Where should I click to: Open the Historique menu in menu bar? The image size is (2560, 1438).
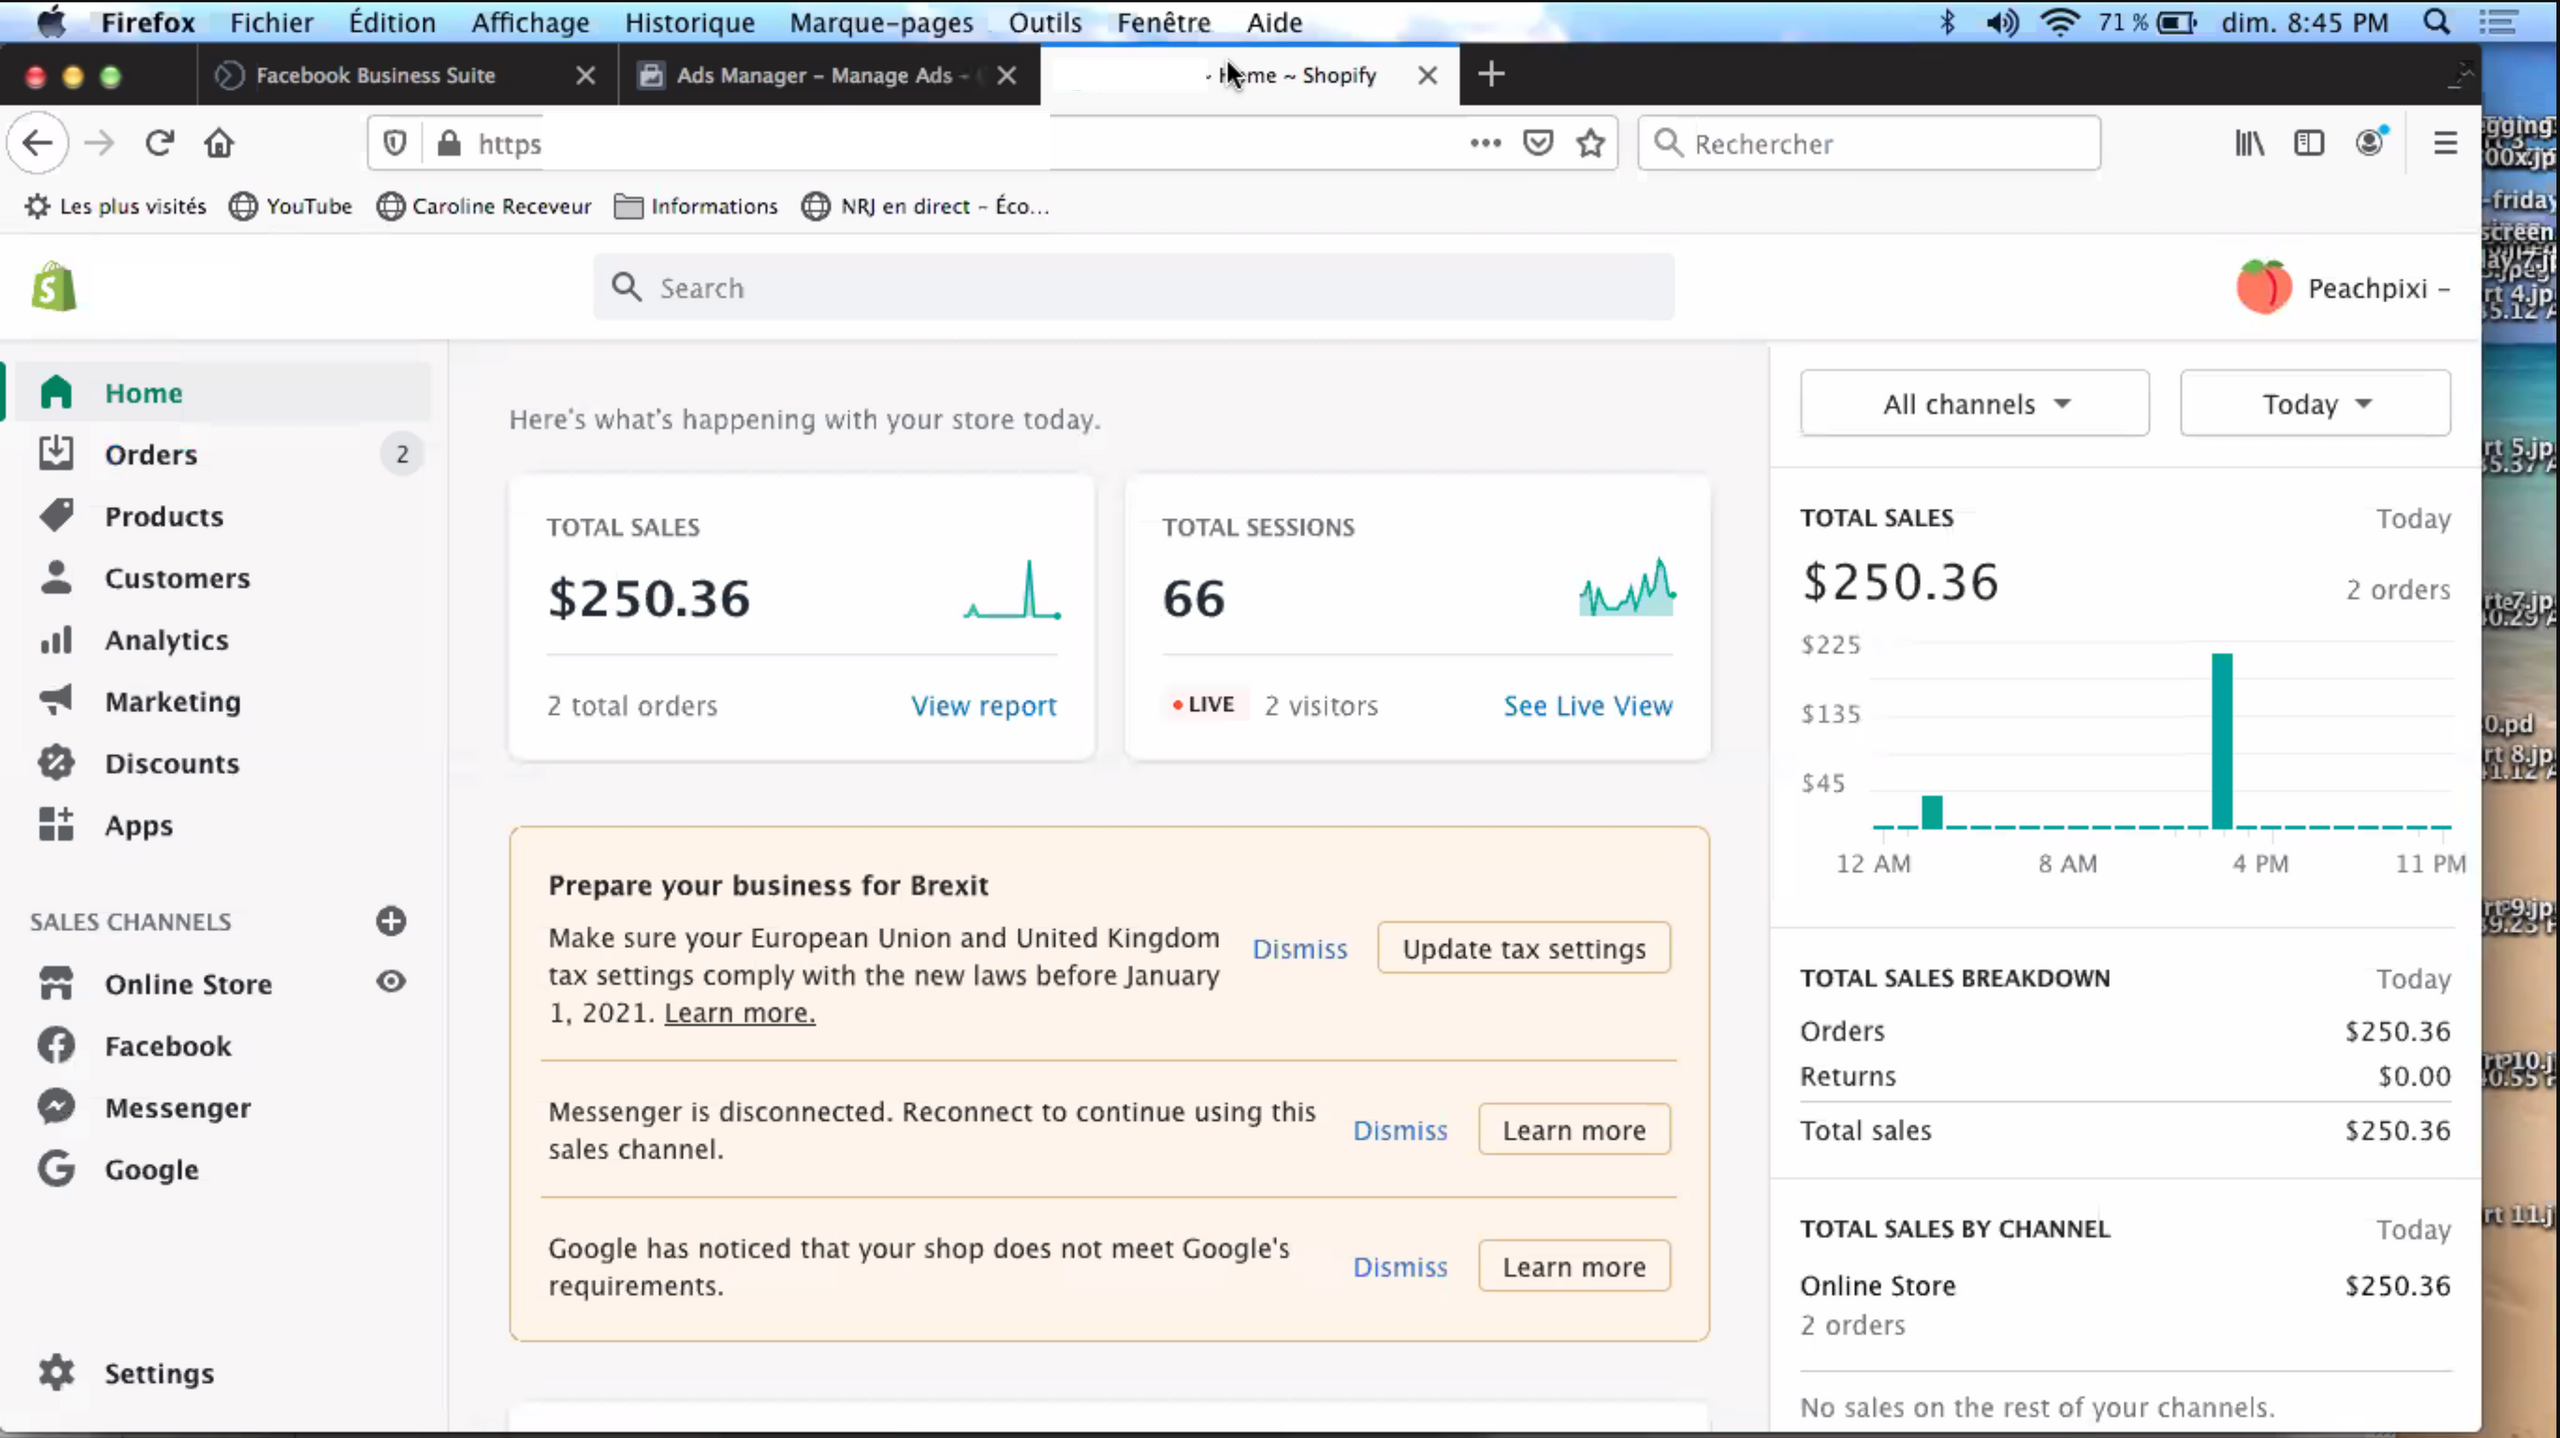pyautogui.click(x=689, y=22)
